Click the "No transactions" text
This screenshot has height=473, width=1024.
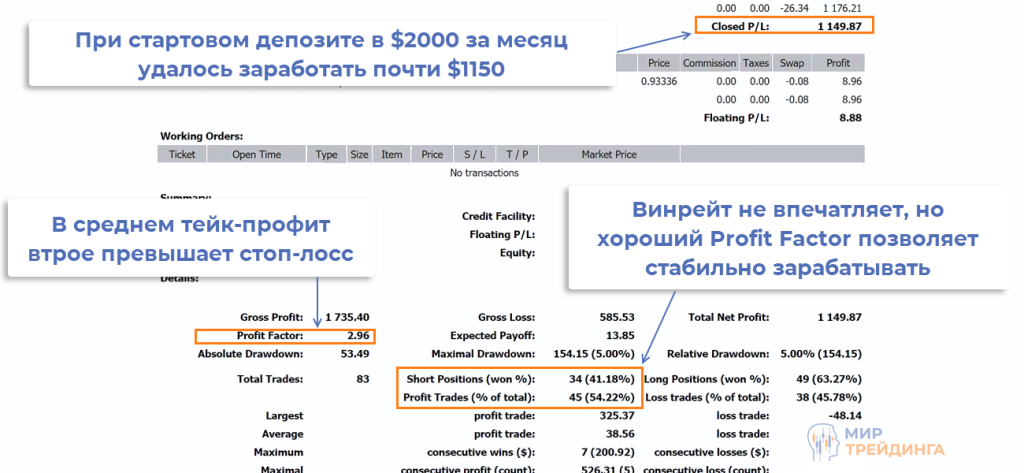(484, 173)
